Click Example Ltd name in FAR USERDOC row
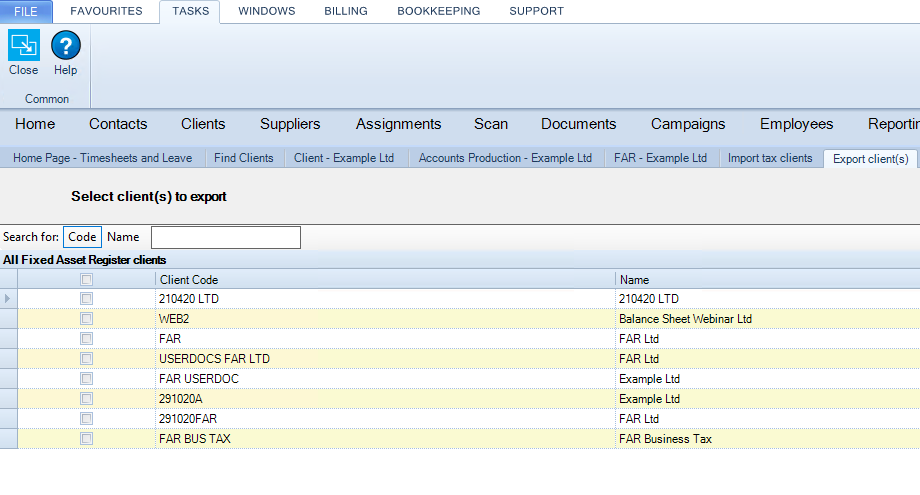920x495 pixels. 767,378
